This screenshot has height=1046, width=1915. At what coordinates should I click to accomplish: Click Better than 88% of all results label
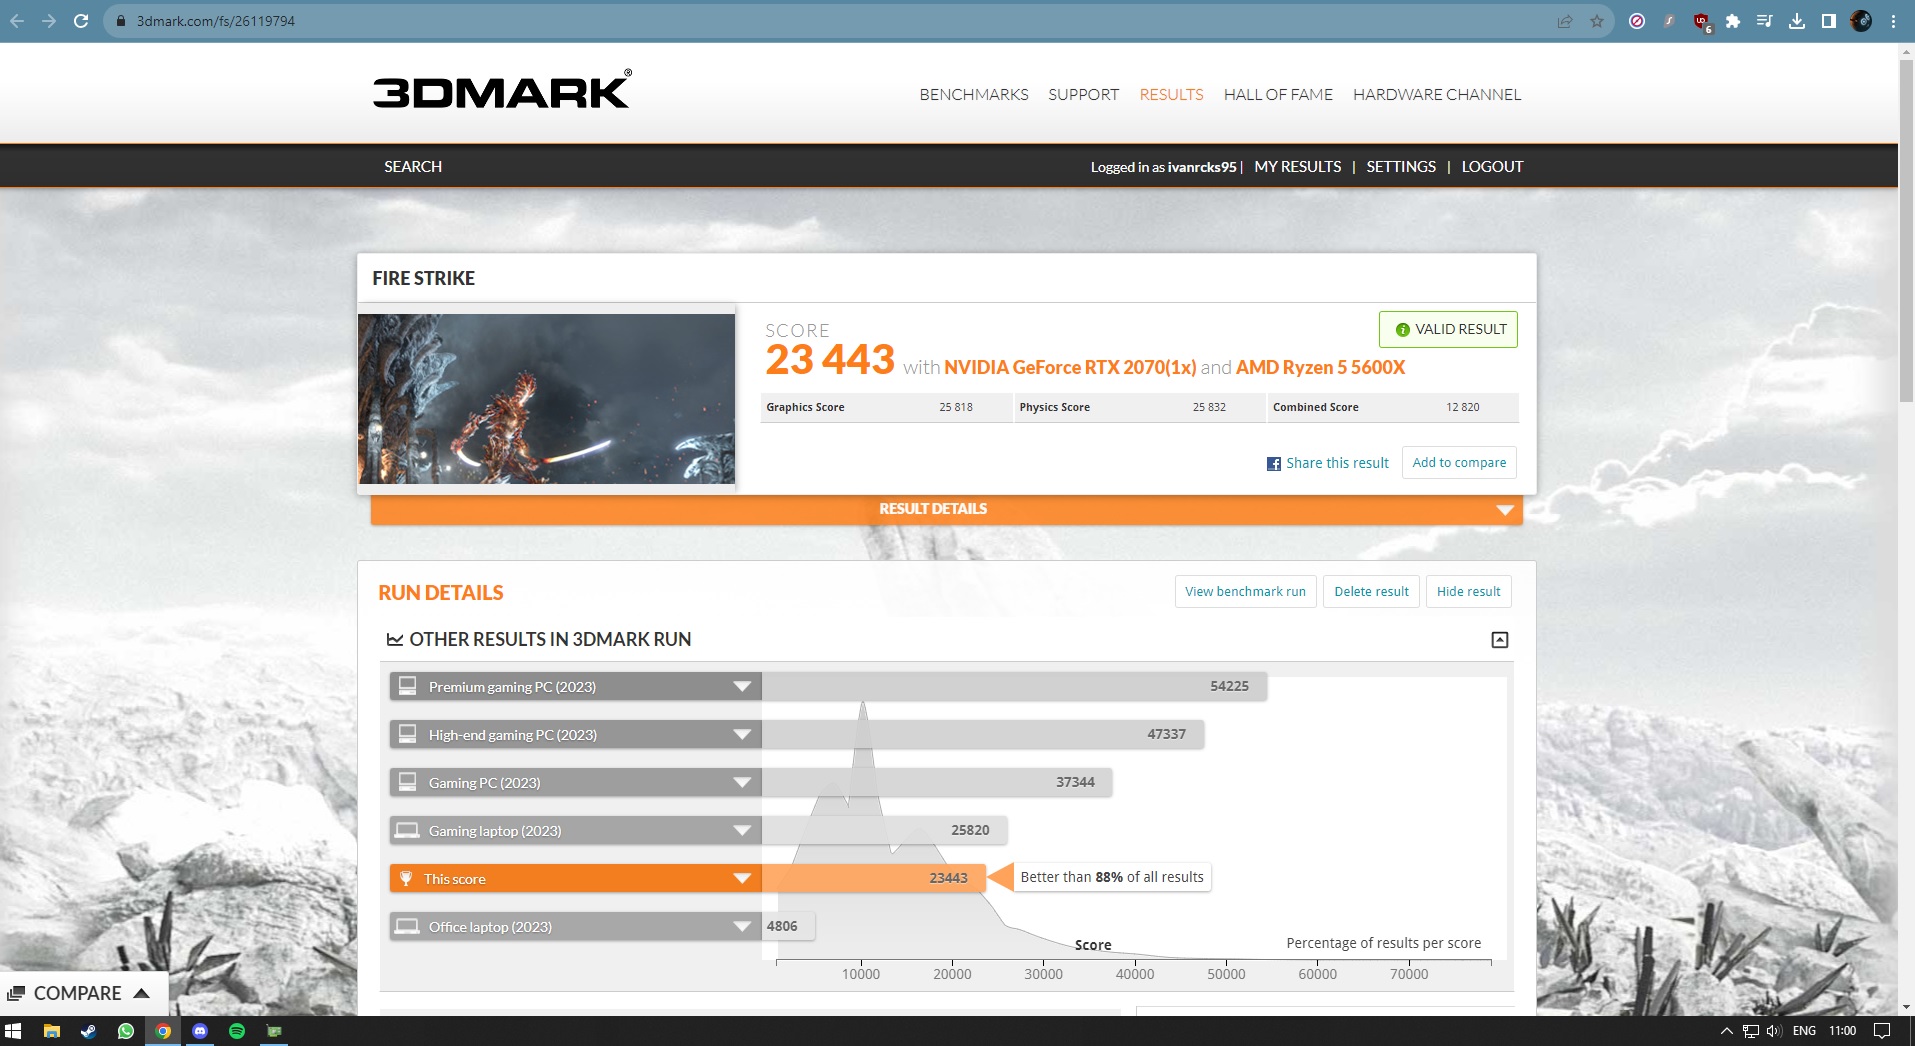pos(1112,877)
